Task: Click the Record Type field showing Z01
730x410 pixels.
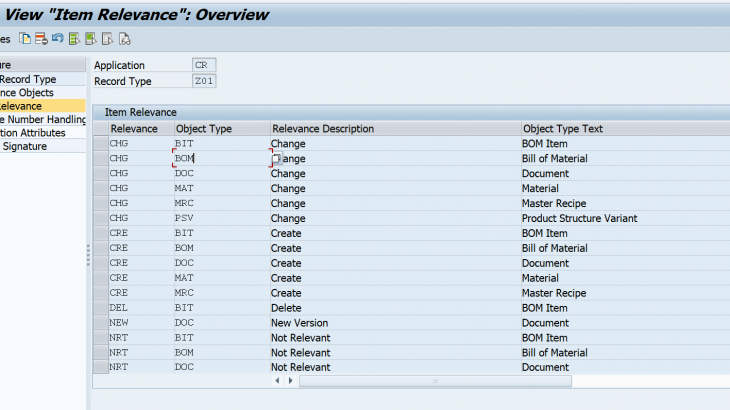Action: pos(204,81)
